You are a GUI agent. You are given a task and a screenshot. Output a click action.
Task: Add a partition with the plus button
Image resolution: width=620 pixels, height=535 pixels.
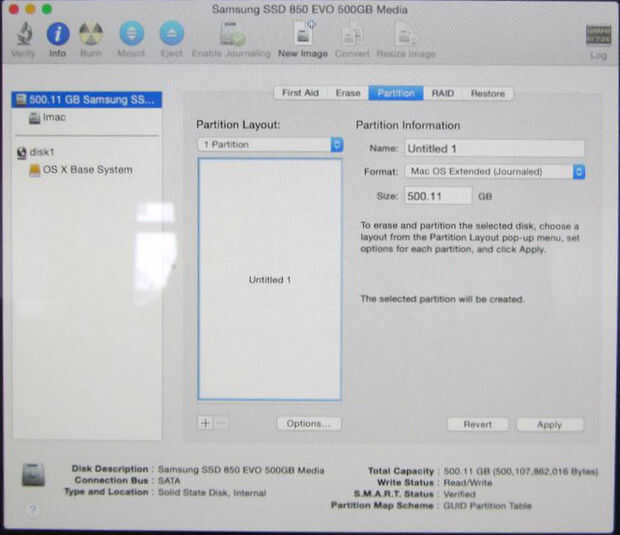pyautogui.click(x=205, y=423)
